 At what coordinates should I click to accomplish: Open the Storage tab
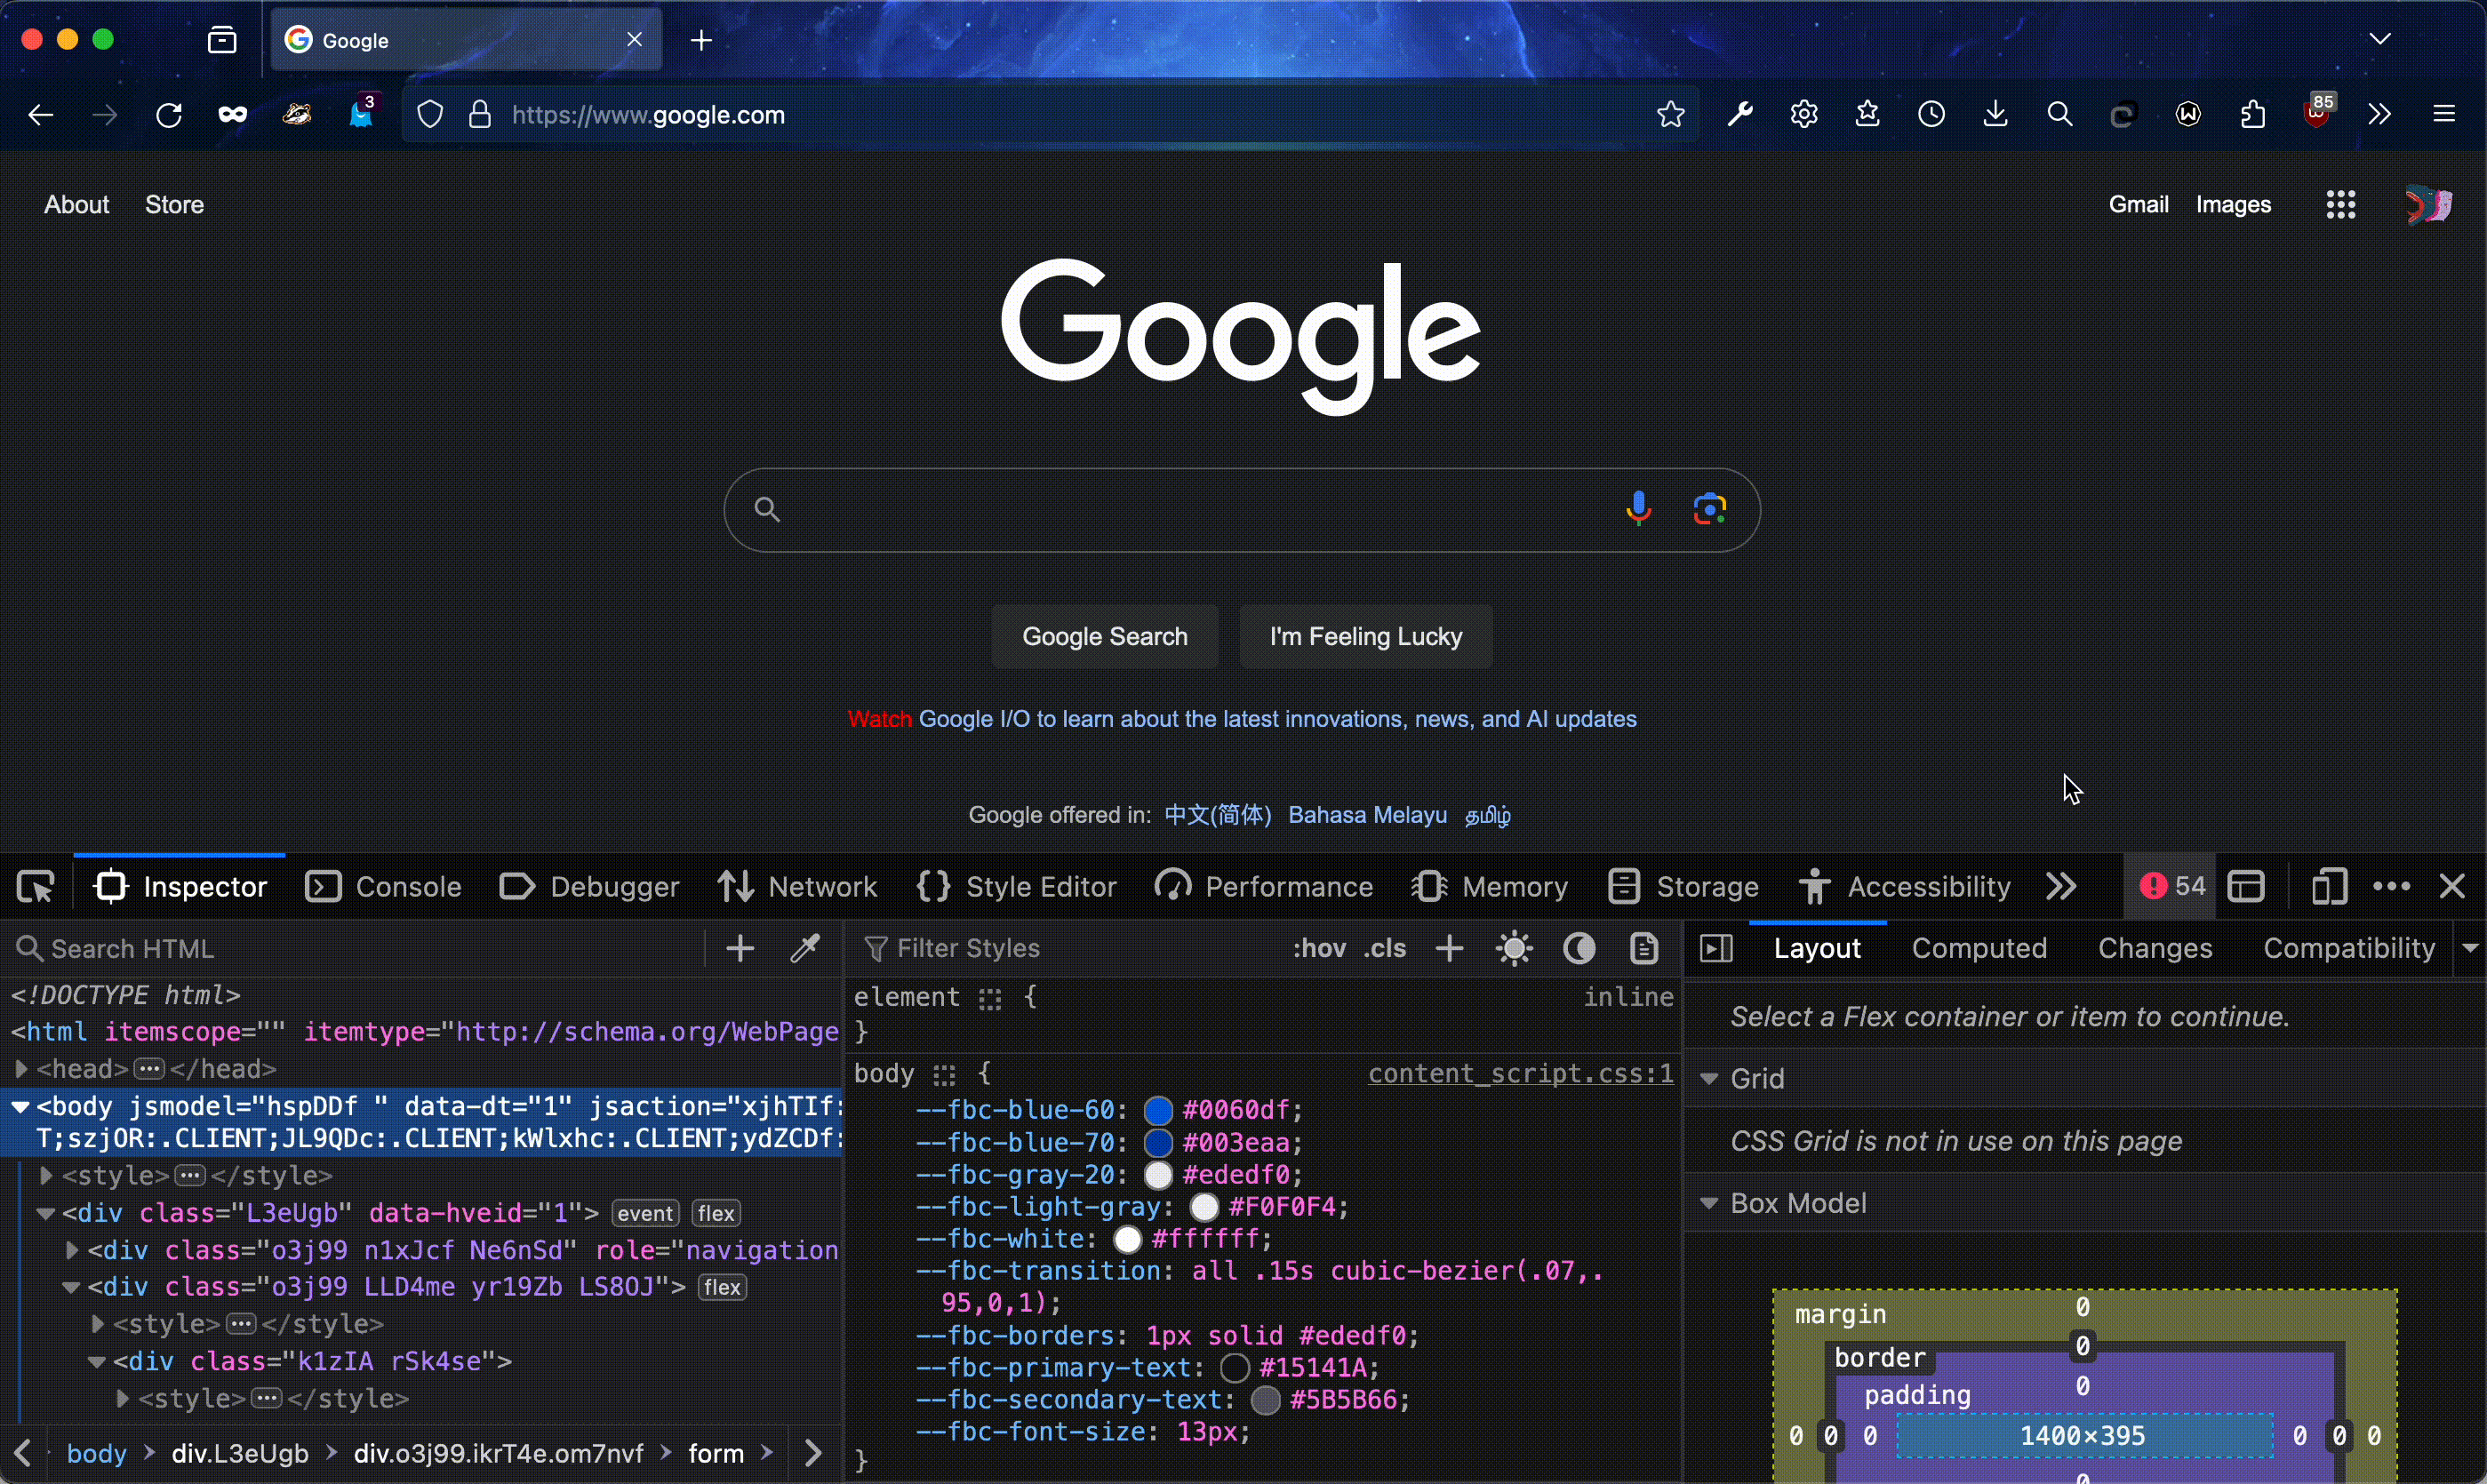pyautogui.click(x=1683, y=887)
